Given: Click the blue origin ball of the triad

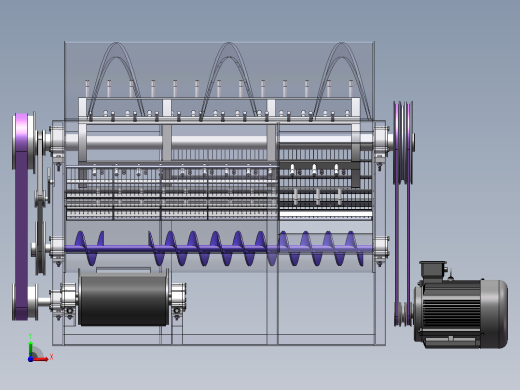Looking at the screenshot, I should pos(30,359).
